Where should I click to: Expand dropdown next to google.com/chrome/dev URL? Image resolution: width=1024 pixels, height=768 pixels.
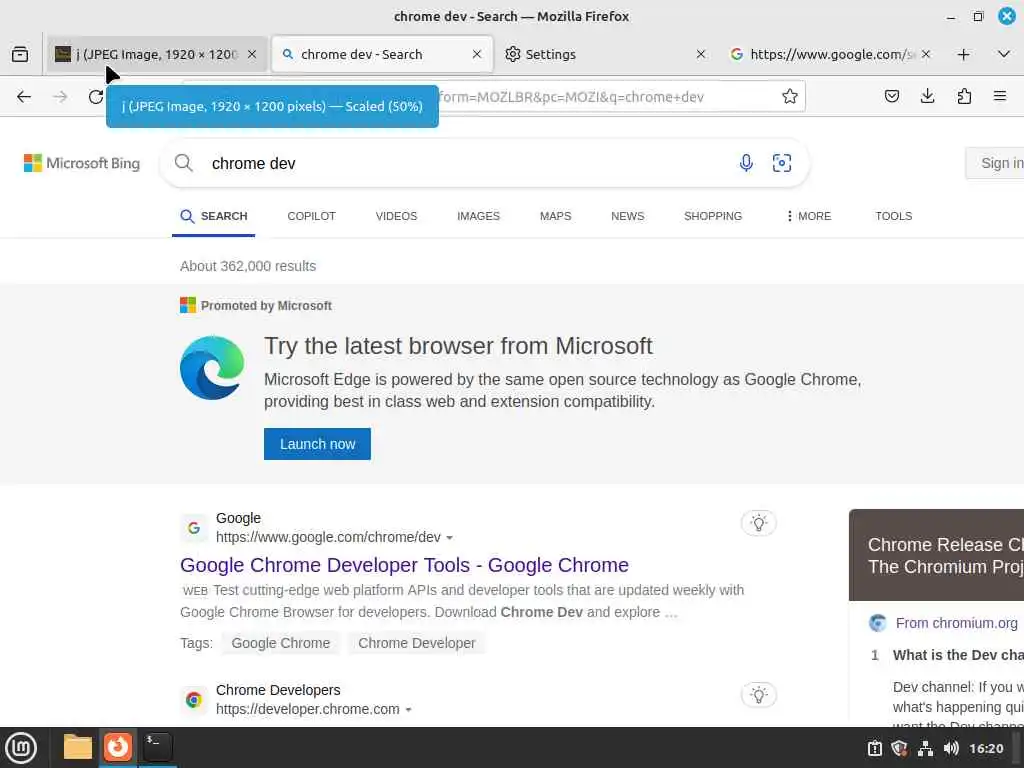(x=449, y=538)
